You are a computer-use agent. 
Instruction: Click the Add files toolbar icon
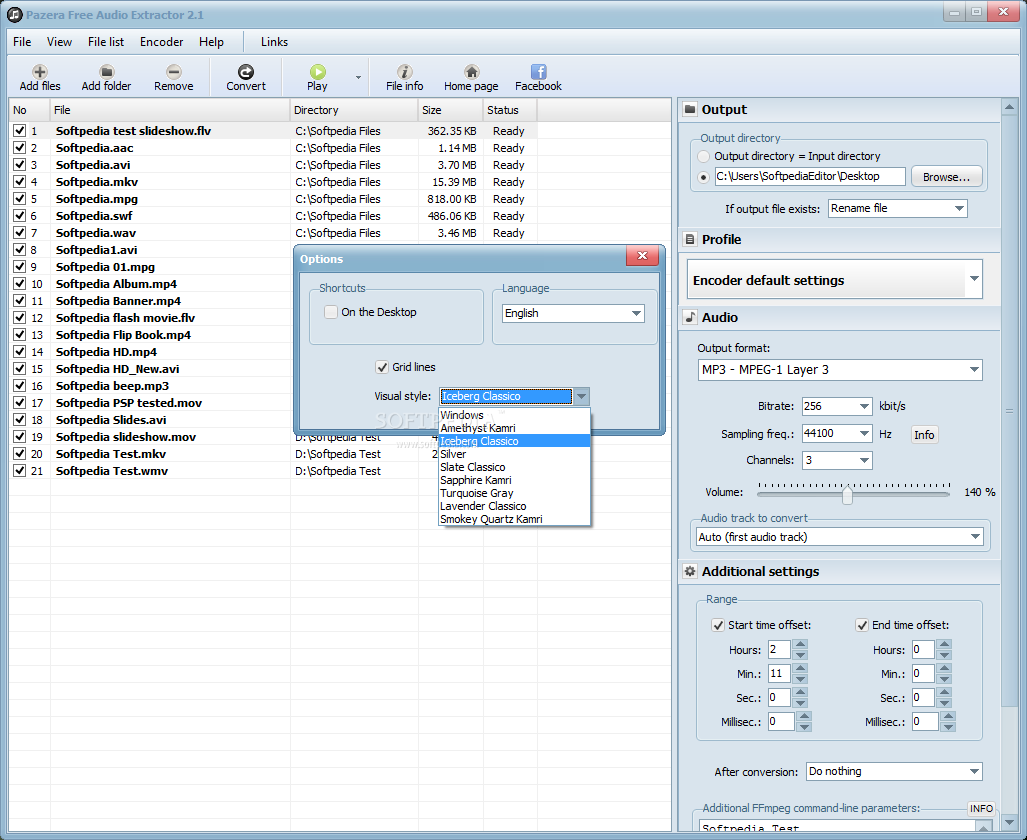[x=40, y=71]
